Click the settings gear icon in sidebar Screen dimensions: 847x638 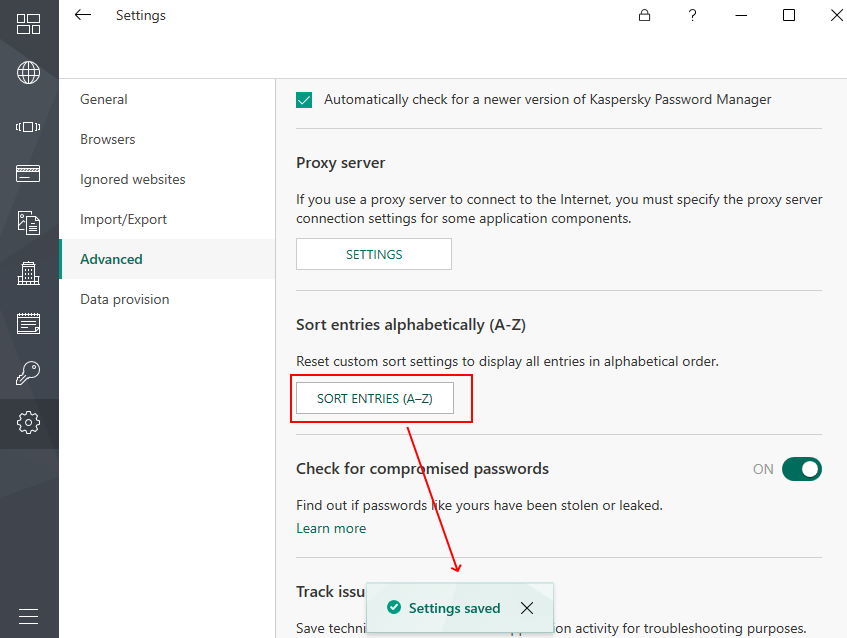point(28,423)
